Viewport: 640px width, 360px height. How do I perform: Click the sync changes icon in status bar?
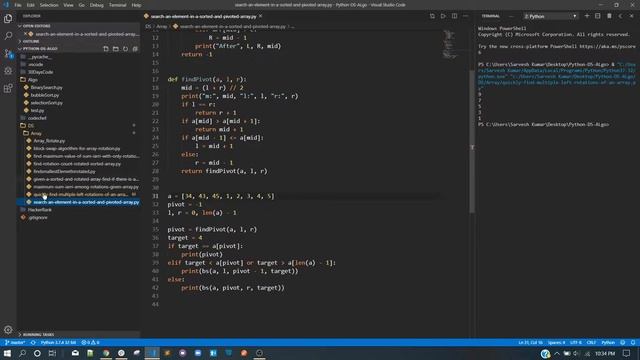(x=33, y=342)
